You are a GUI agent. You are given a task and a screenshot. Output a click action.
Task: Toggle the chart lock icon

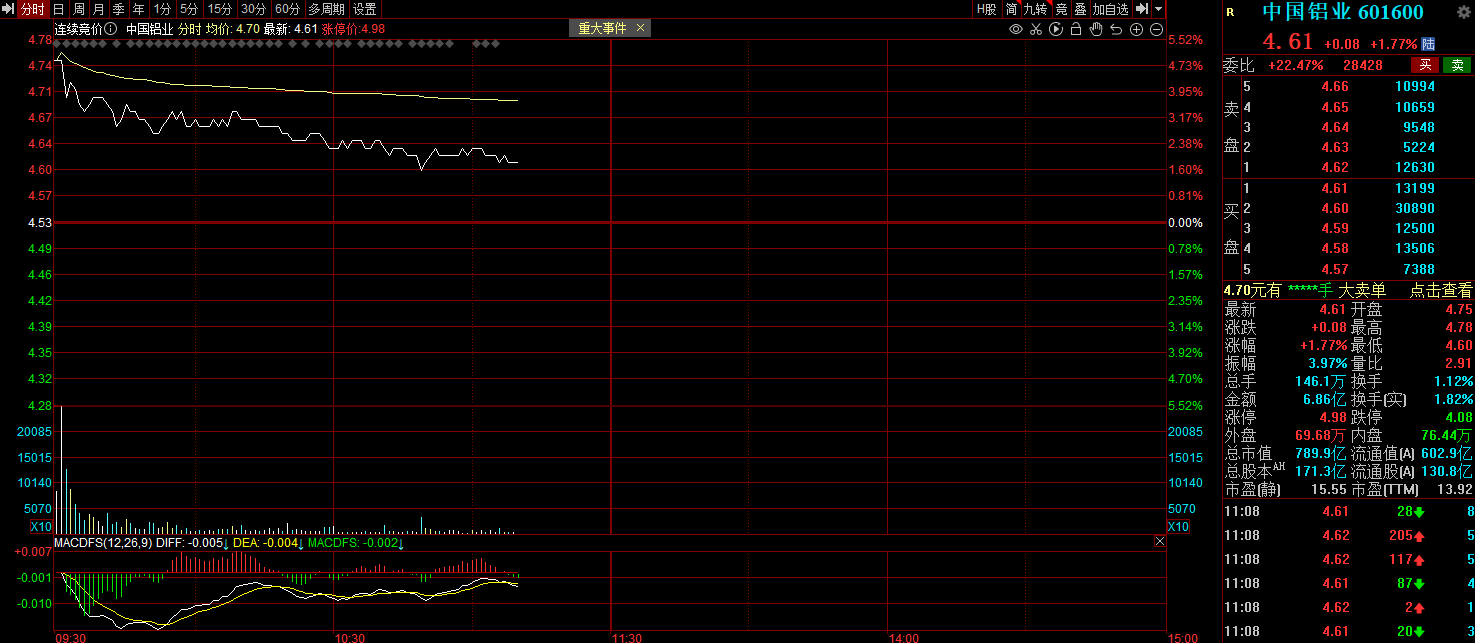pyautogui.click(x=1076, y=29)
